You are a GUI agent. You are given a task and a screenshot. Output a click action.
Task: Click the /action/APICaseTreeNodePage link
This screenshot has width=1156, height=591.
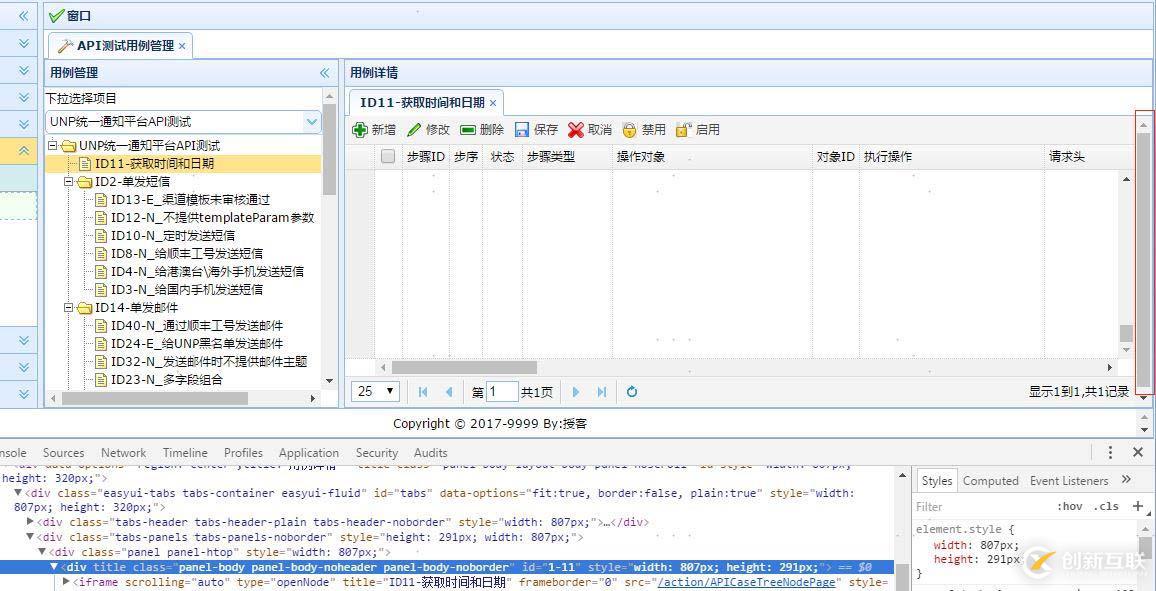click(746, 582)
